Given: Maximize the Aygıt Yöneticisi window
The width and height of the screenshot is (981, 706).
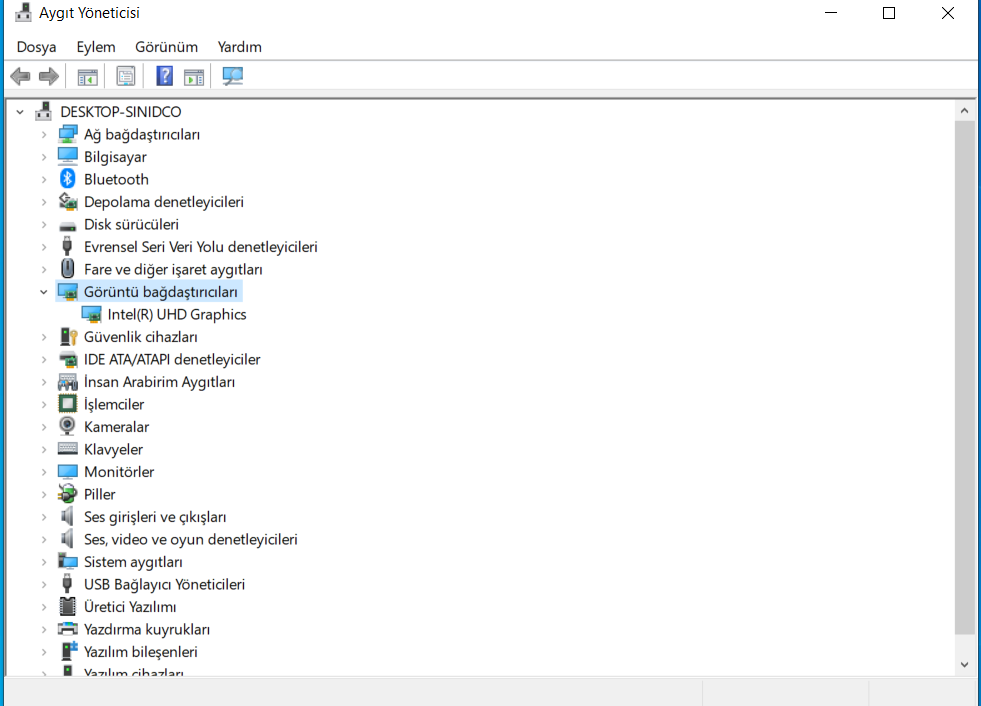Looking at the screenshot, I should pos(888,13).
